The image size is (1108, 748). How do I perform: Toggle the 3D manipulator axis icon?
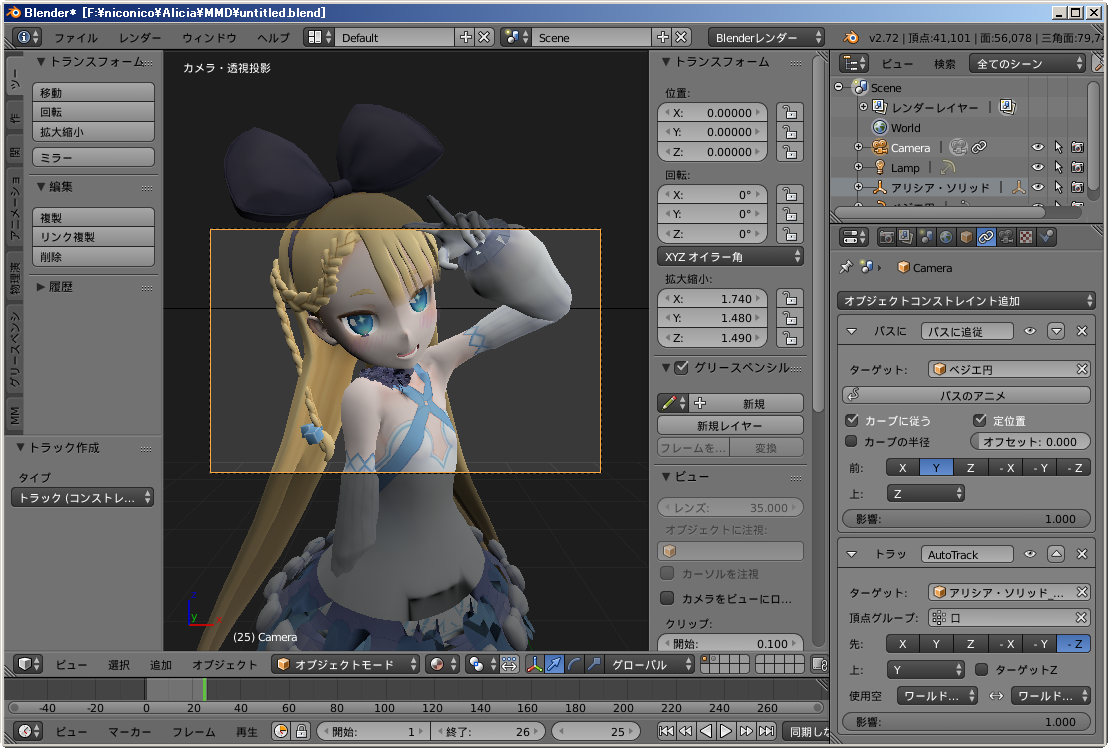[x=534, y=665]
